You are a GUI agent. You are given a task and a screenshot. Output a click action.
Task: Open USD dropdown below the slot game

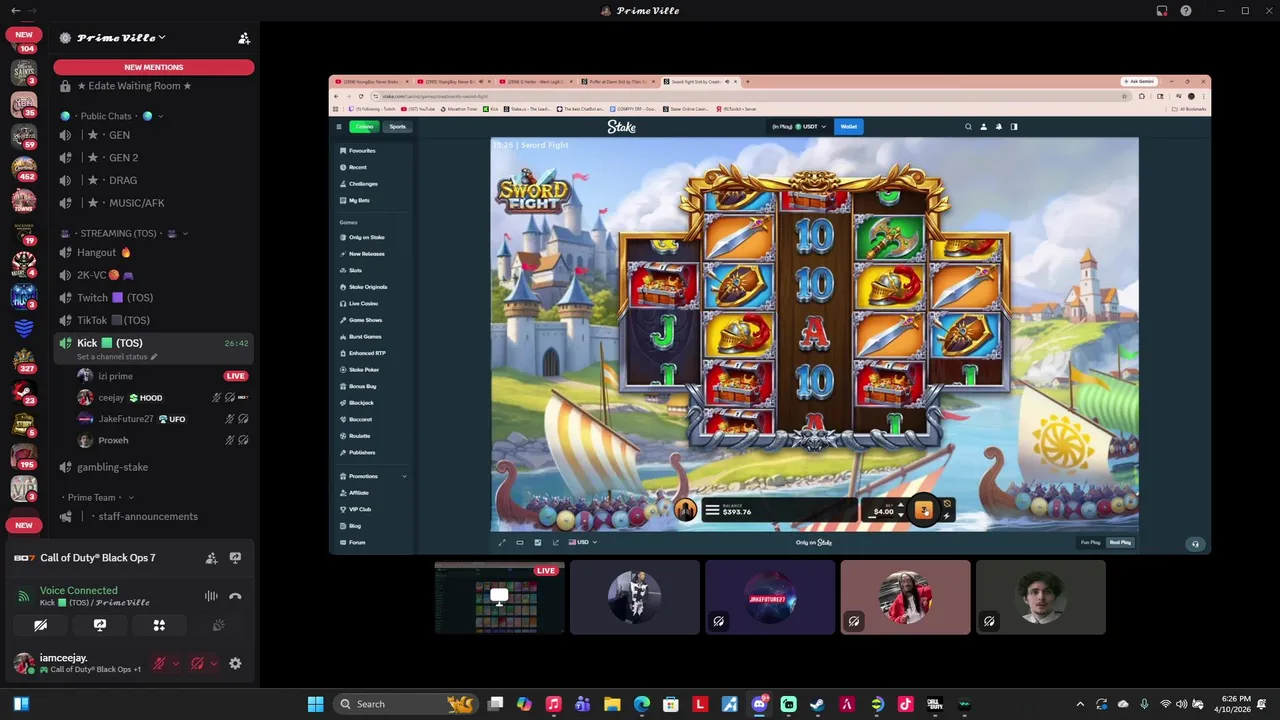582,542
